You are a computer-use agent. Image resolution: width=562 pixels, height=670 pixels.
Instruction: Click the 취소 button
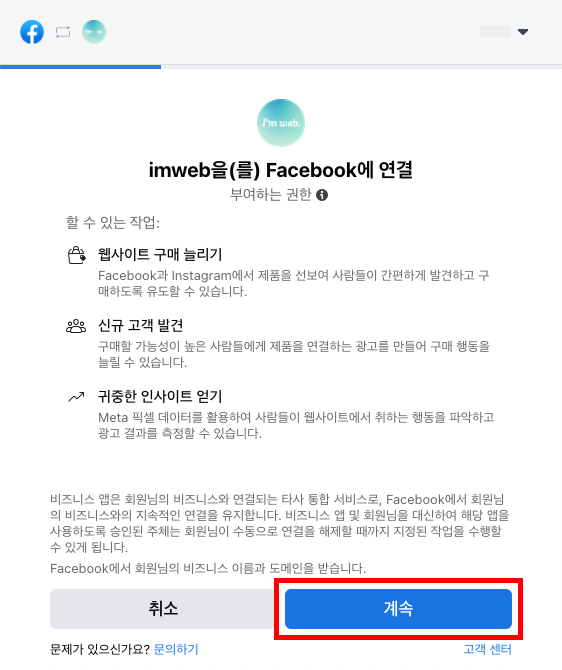[163, 609]
